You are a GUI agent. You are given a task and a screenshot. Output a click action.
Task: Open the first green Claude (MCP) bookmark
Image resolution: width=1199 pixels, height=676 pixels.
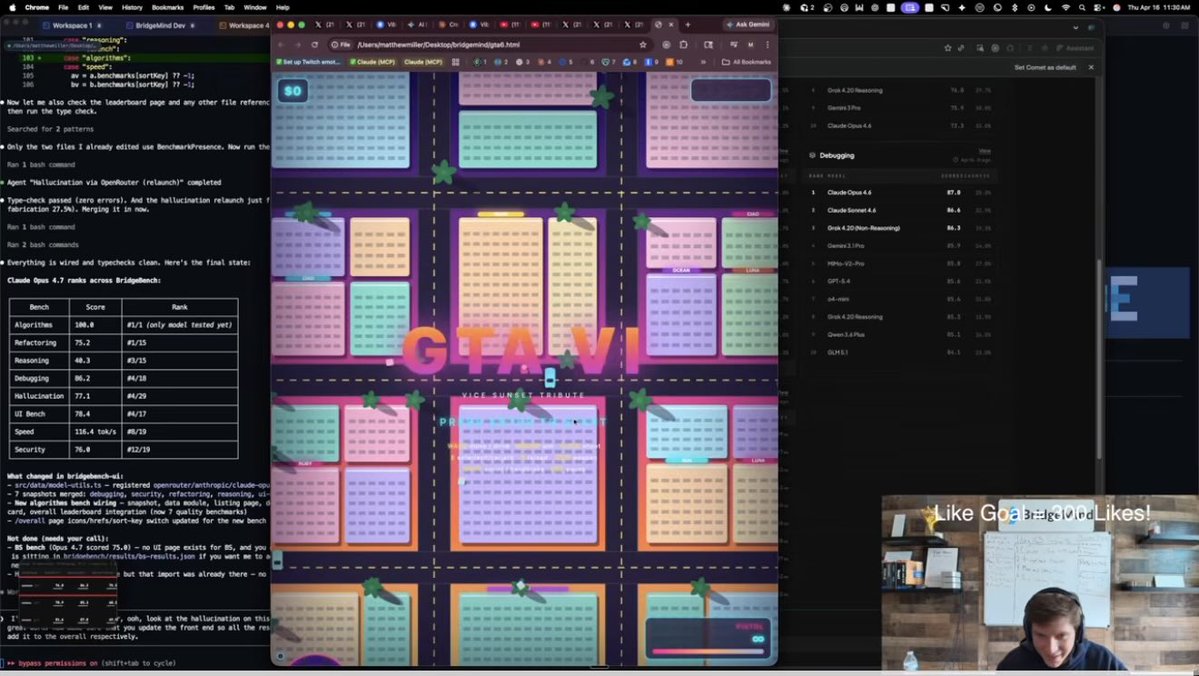[x=372, y=62]
